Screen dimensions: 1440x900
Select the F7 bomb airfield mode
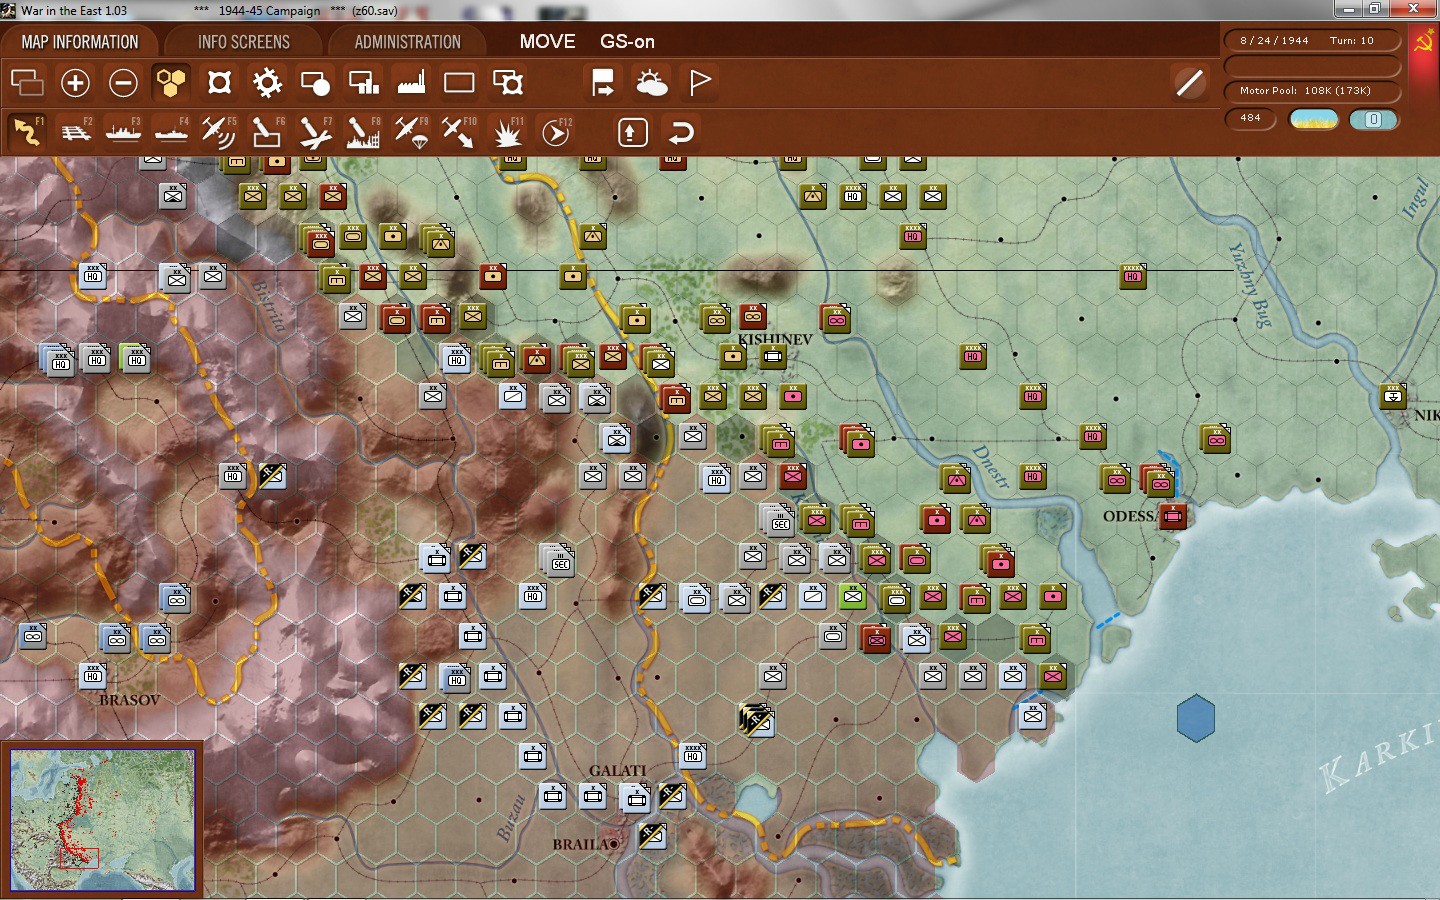(x=315, y=131)
